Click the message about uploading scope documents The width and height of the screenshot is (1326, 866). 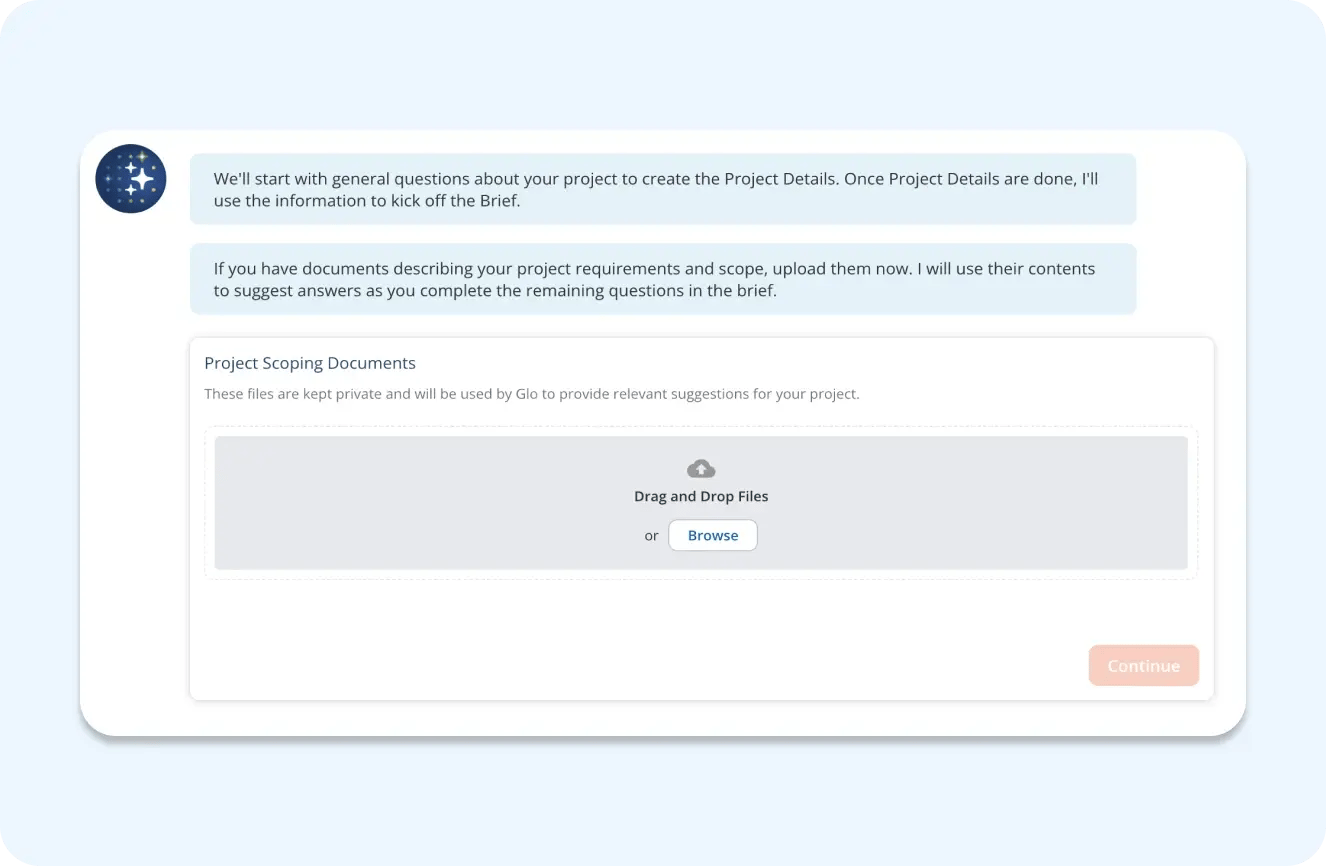[662, 279]
